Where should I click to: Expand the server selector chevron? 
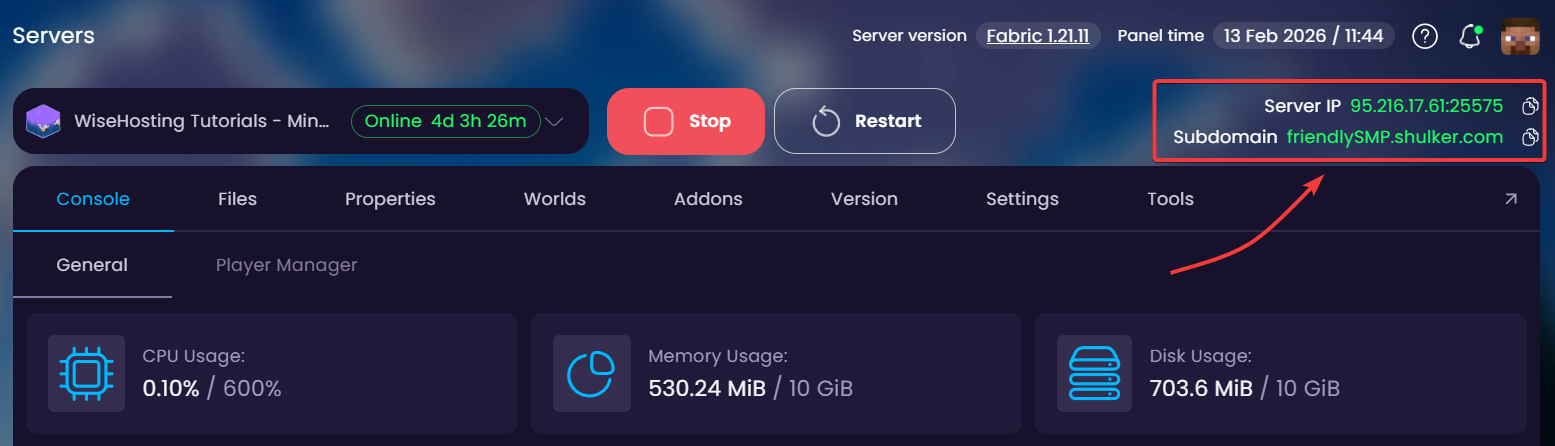tap(555, 122)
